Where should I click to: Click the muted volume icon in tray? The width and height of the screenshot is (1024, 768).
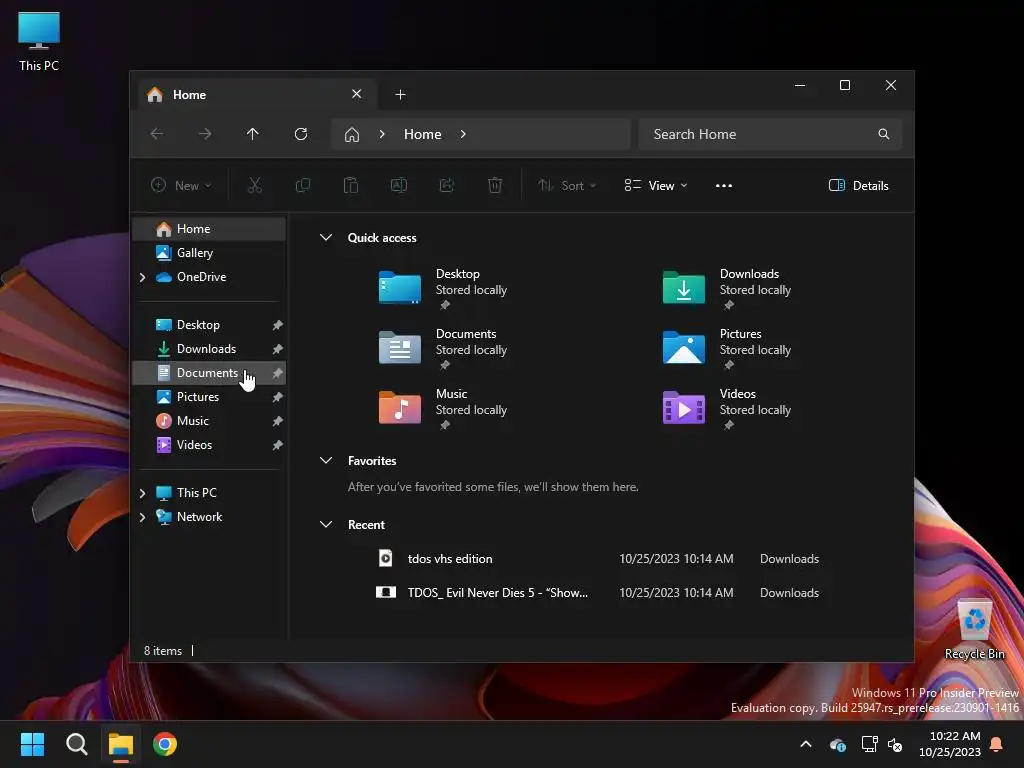(x=895, y=744)
